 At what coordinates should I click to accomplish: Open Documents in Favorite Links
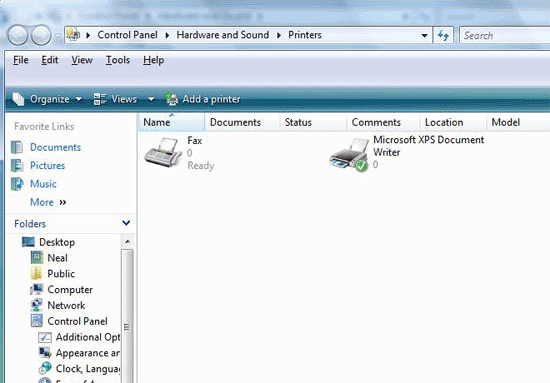[x=55, y=147]
